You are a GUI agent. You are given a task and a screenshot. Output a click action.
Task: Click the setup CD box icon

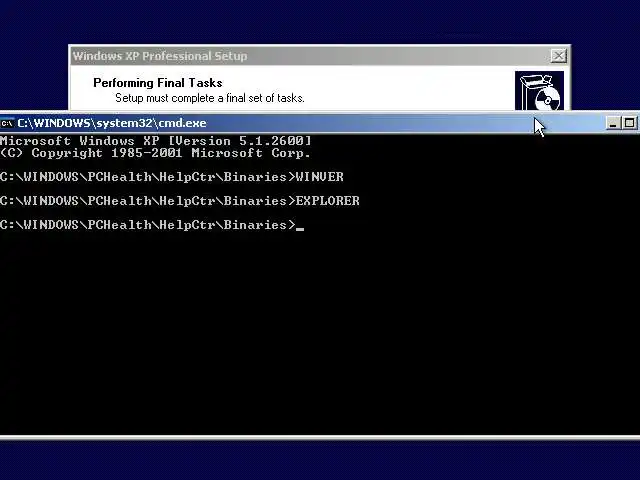coord(539,91)
